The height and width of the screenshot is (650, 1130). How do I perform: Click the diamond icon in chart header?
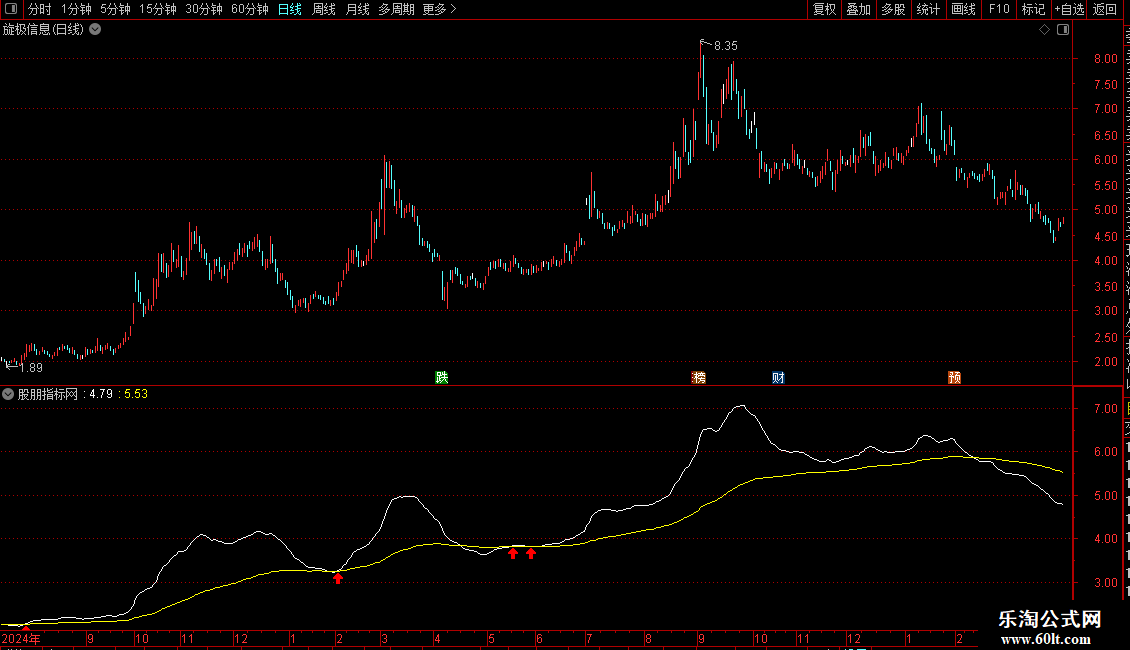(1044, 30)
